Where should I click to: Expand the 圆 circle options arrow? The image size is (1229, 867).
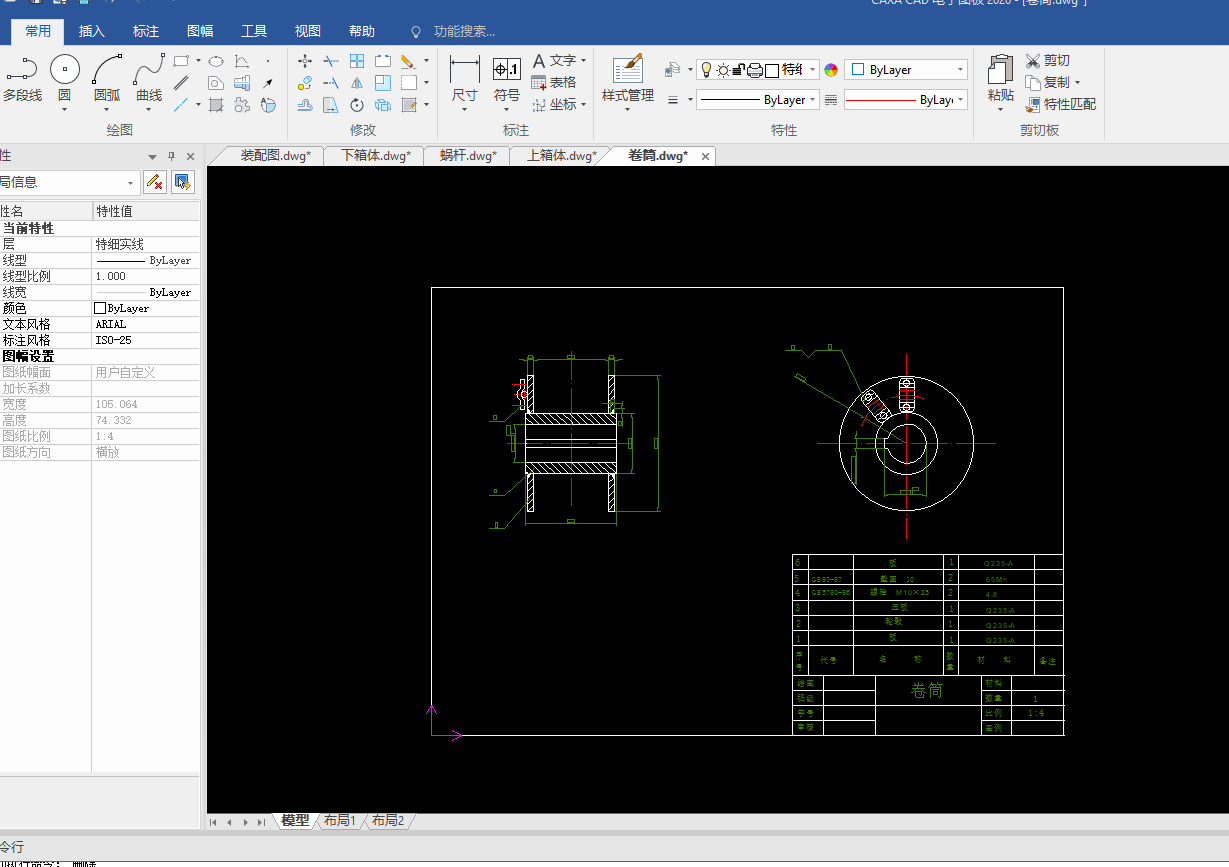65,109
